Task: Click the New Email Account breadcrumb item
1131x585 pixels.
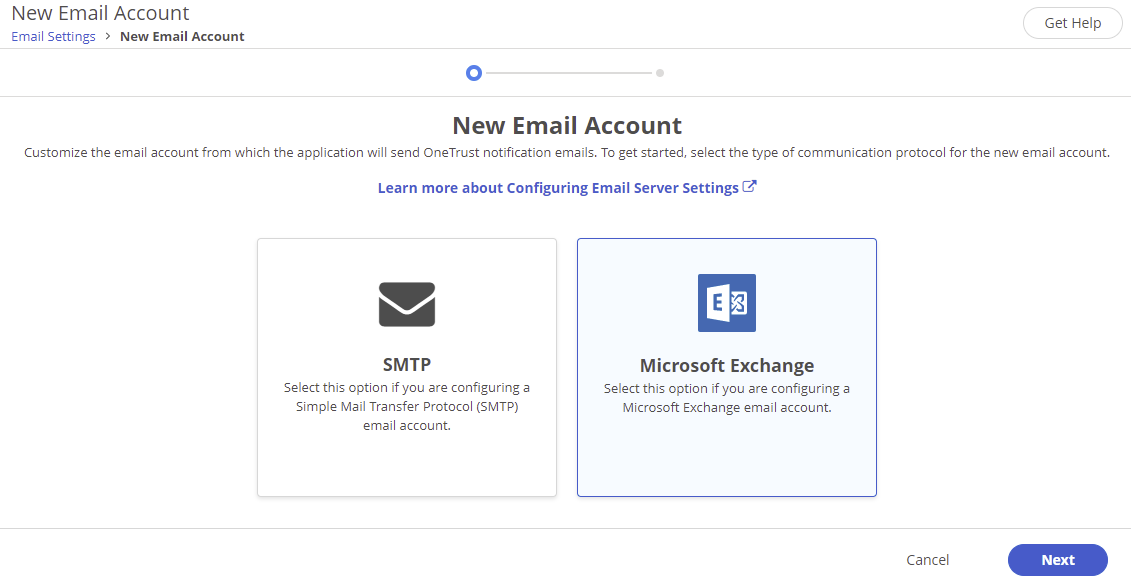Action: [x=181, y=36]
